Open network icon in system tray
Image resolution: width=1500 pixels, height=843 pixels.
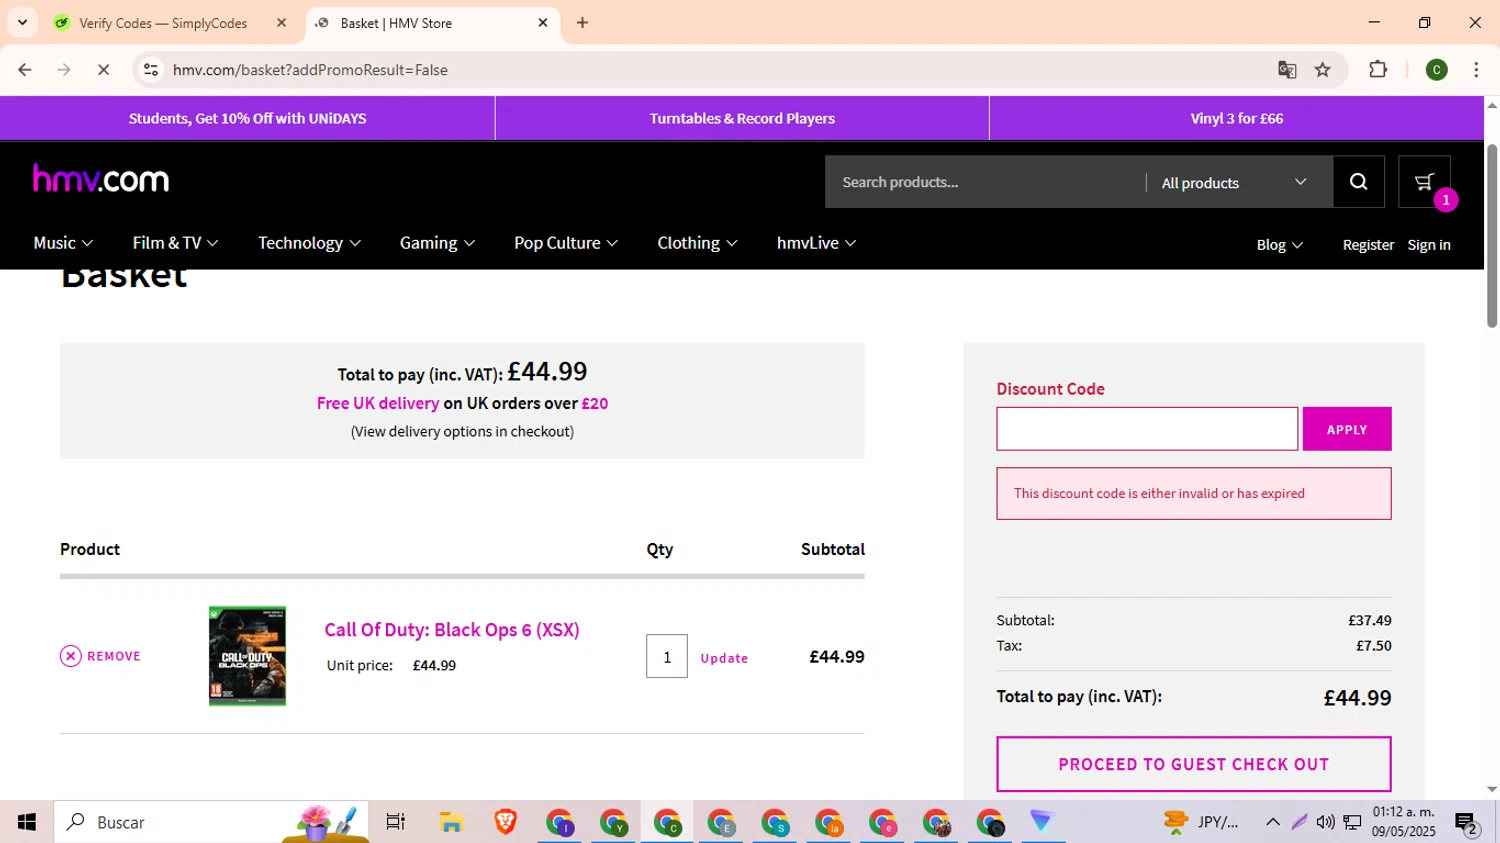click(1352, 822)
